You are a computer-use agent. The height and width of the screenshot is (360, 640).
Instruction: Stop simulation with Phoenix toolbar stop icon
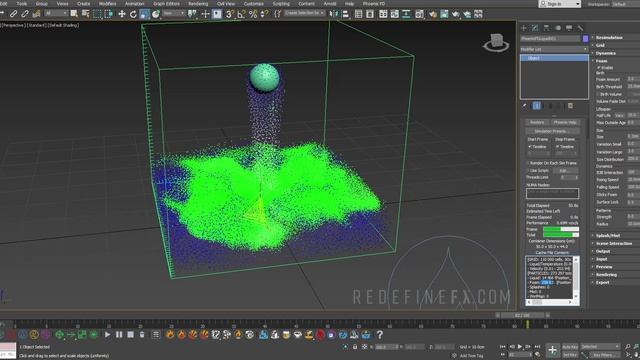click(131, 335)
